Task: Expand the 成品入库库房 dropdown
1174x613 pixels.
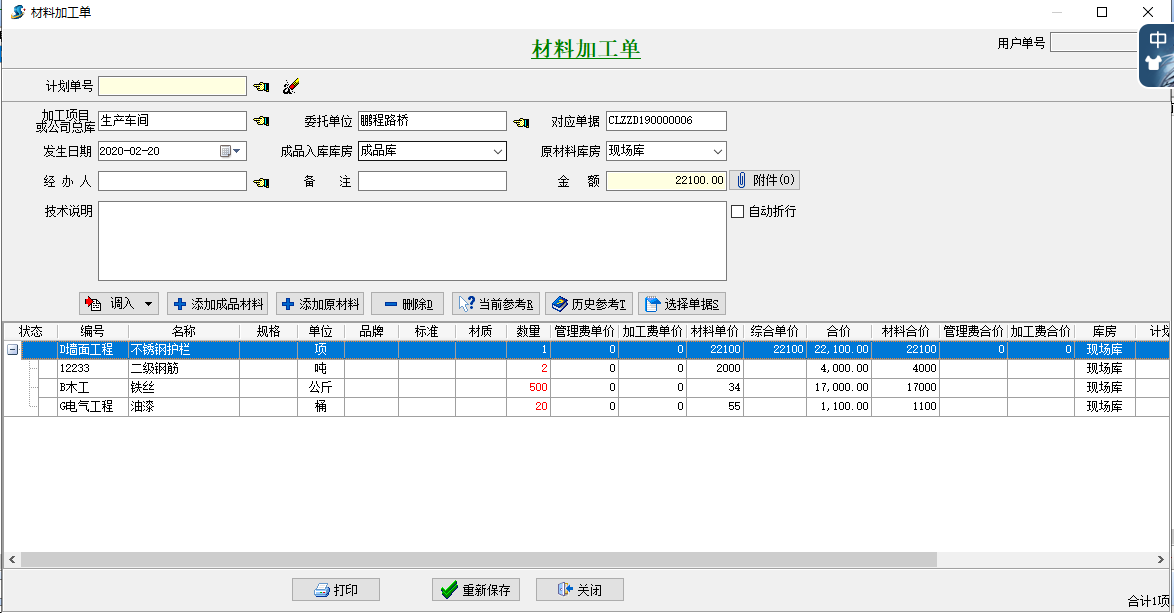Action: [x=497, y=151]
